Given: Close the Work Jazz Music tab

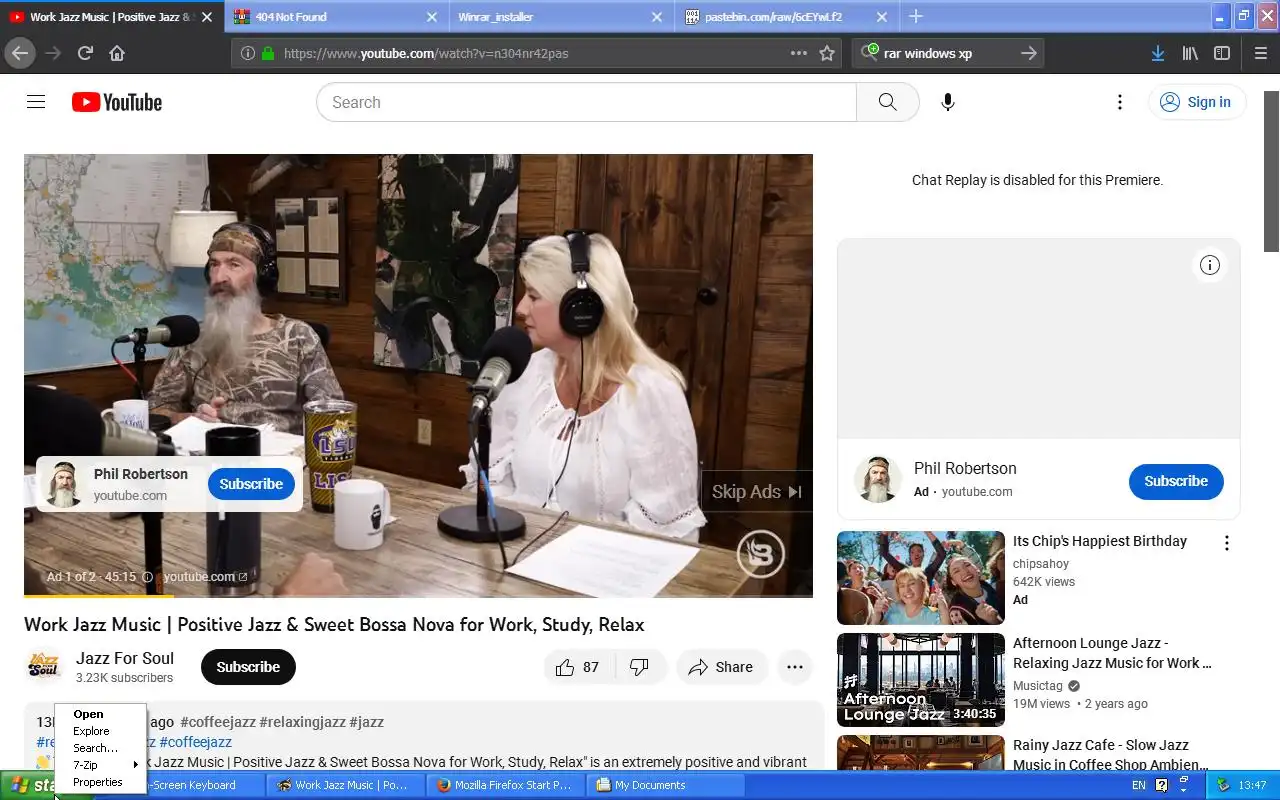Looking at the screenshot, I should coord(208,17).
